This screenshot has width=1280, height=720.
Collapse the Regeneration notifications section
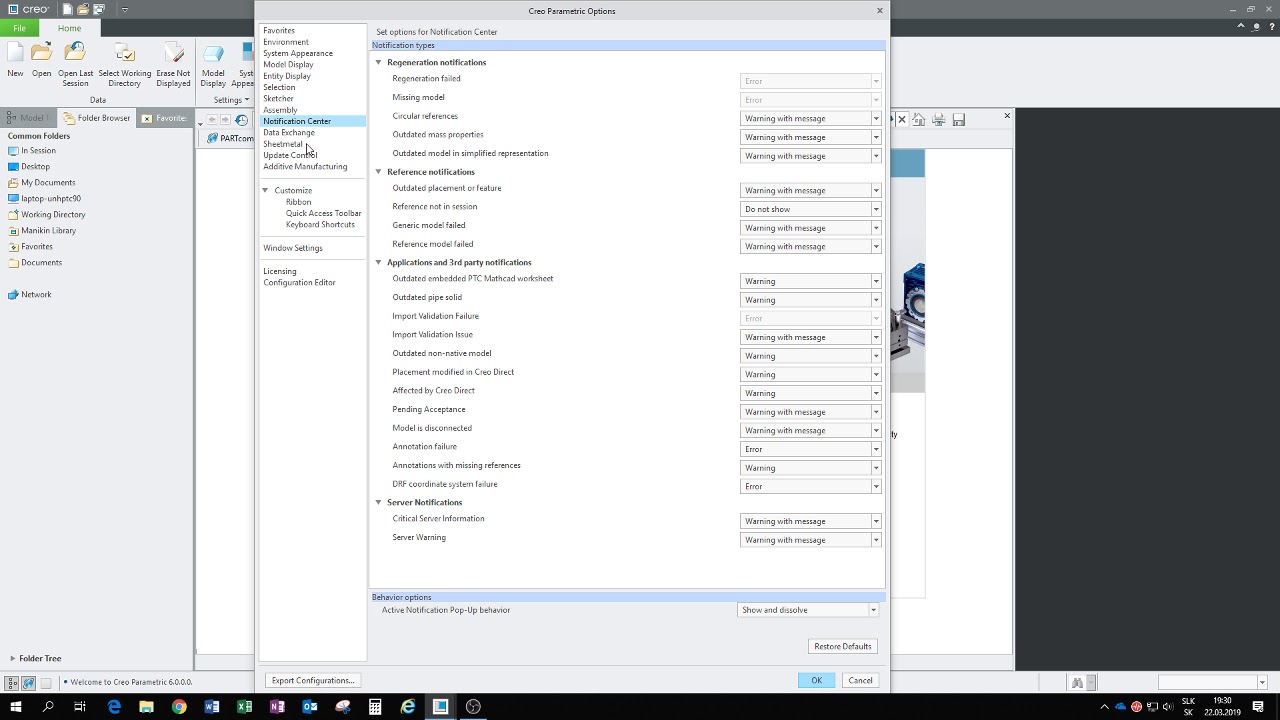378,63
